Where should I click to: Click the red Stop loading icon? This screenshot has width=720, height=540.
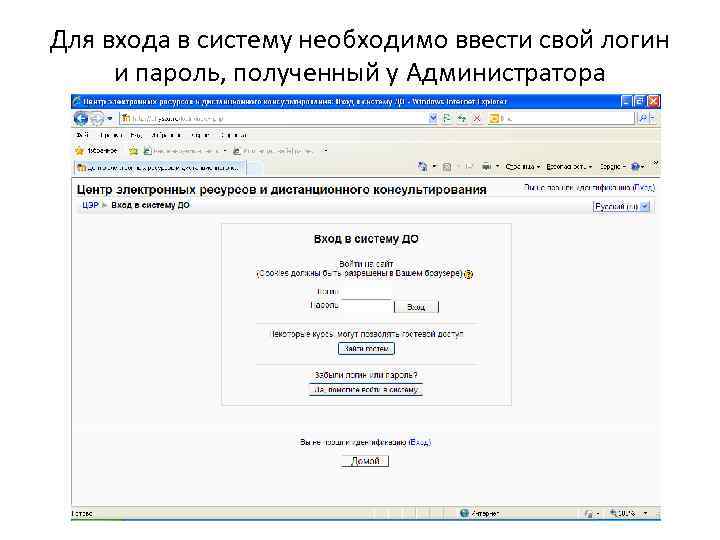(x=477, y=118)
